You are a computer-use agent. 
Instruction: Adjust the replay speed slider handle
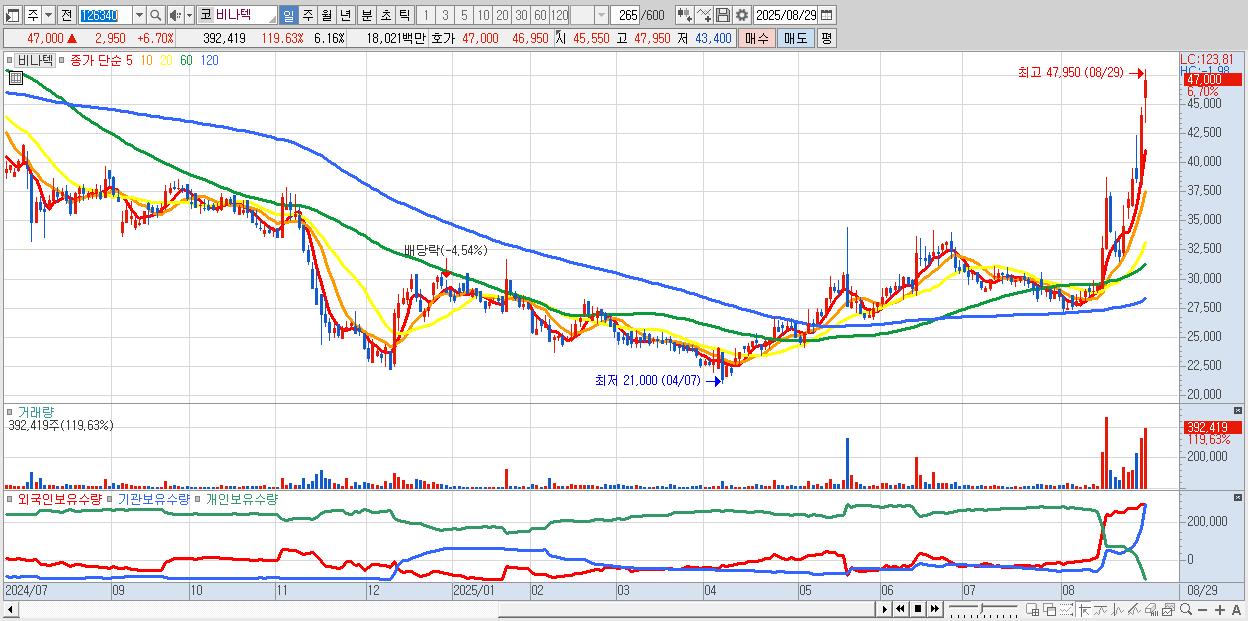[x=981, y=608]
